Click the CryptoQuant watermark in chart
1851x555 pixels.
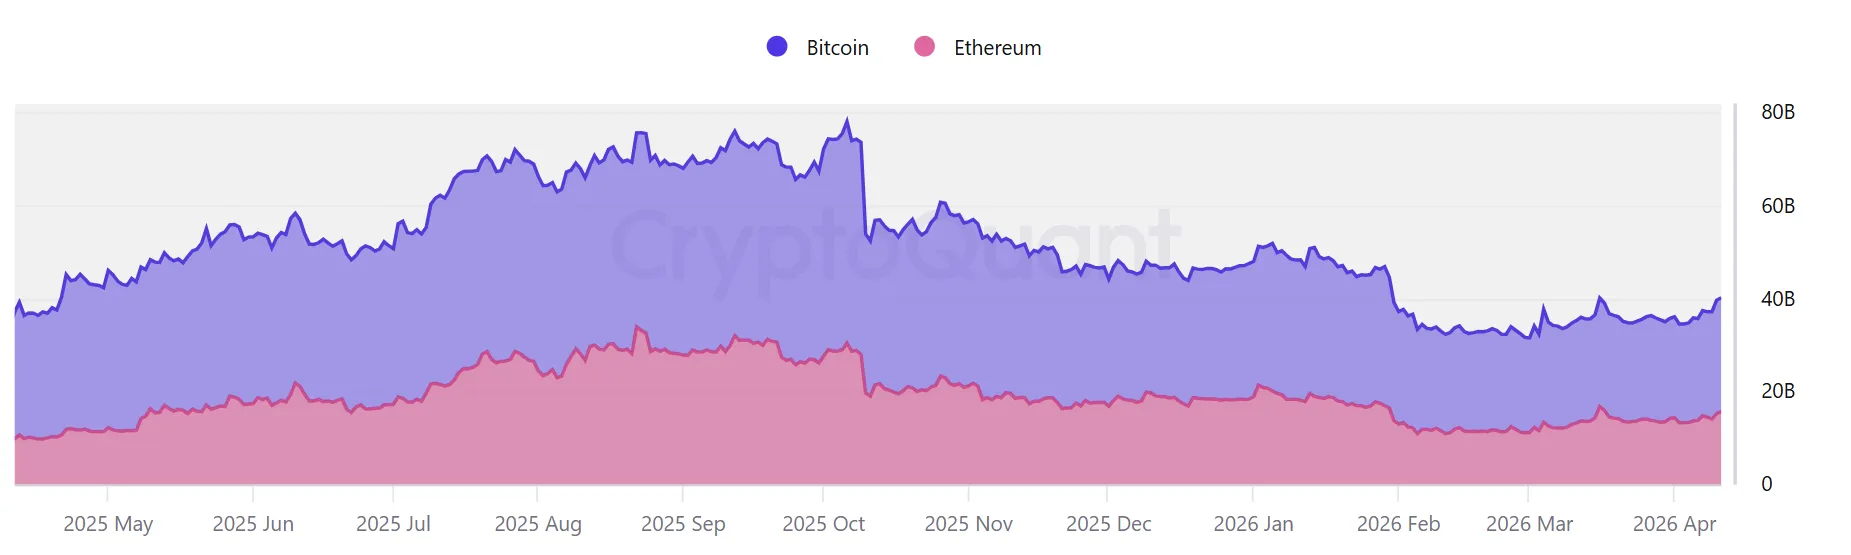pos(895,245)
